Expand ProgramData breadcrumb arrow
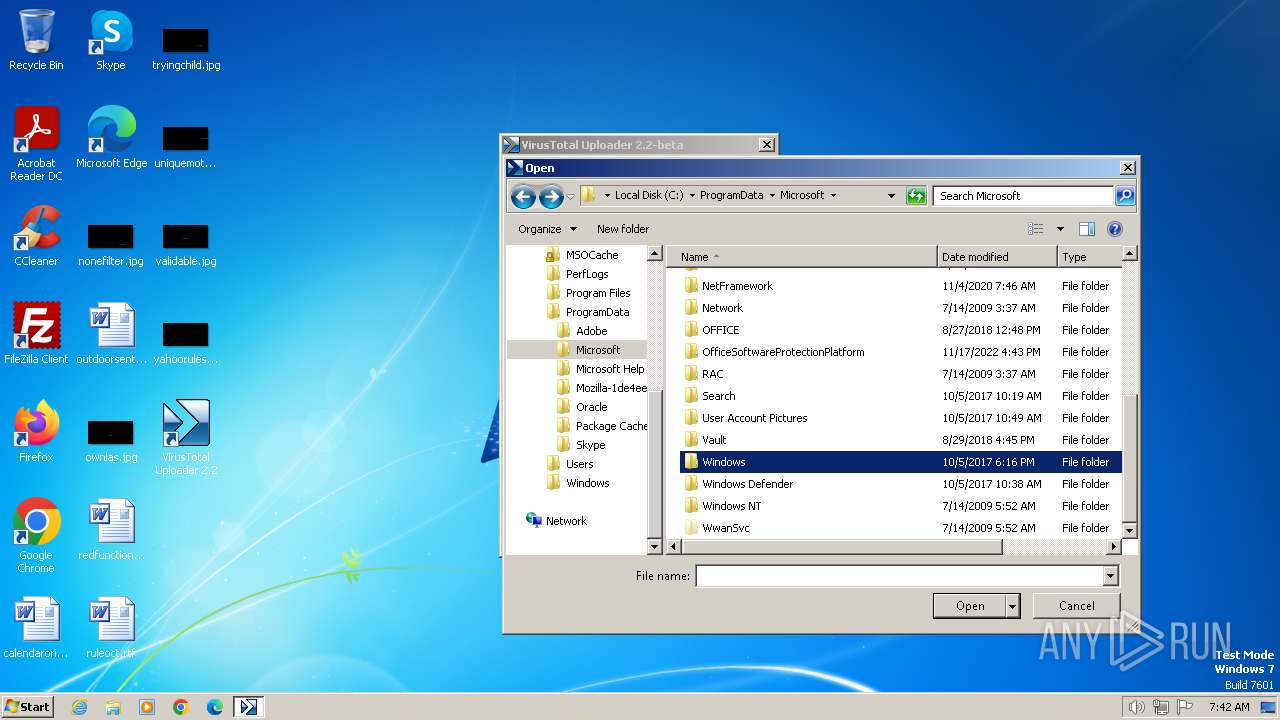This screenshot has height=720, width=1280. [772, 196]
